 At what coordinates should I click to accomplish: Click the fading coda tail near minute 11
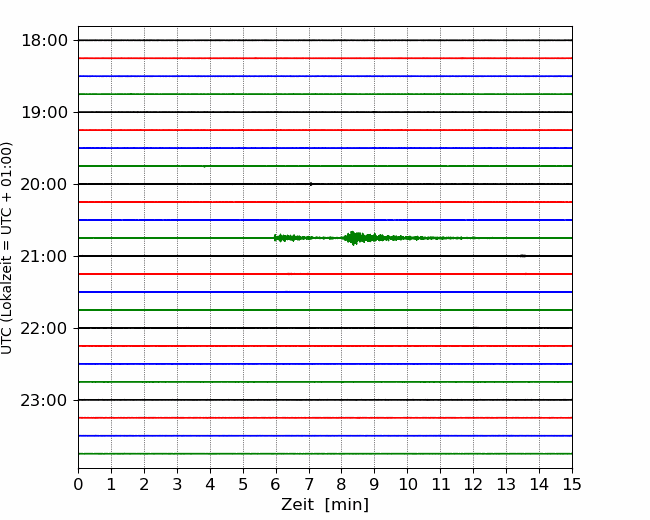pyautogui.click(x=440, y=238)
